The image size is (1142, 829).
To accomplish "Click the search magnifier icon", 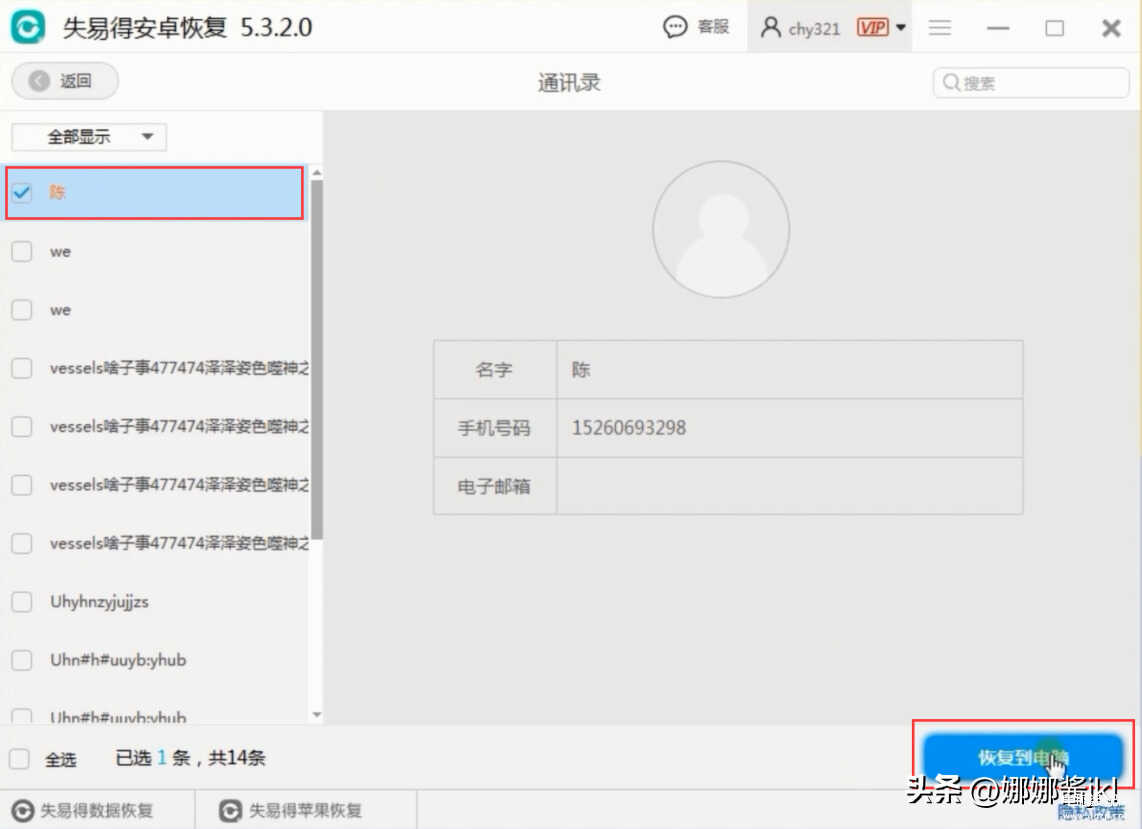I will tap(950, 82).
